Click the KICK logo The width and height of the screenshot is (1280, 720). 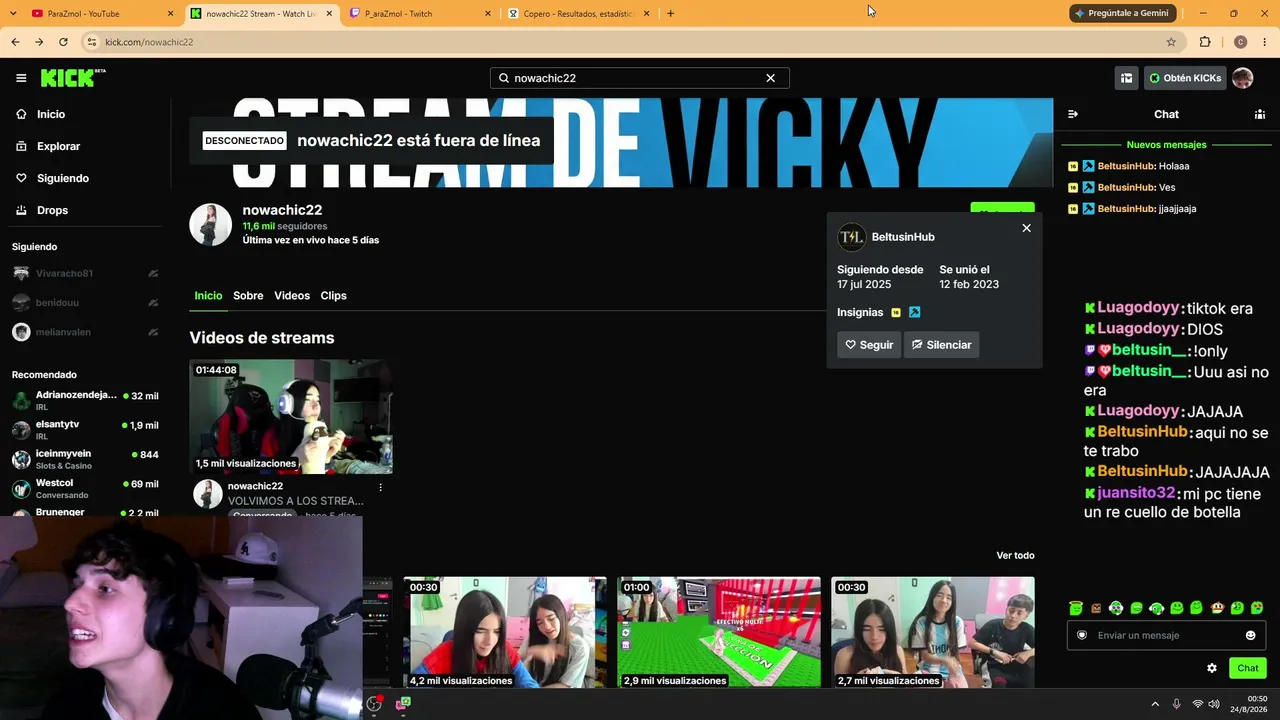pos(73,78)
